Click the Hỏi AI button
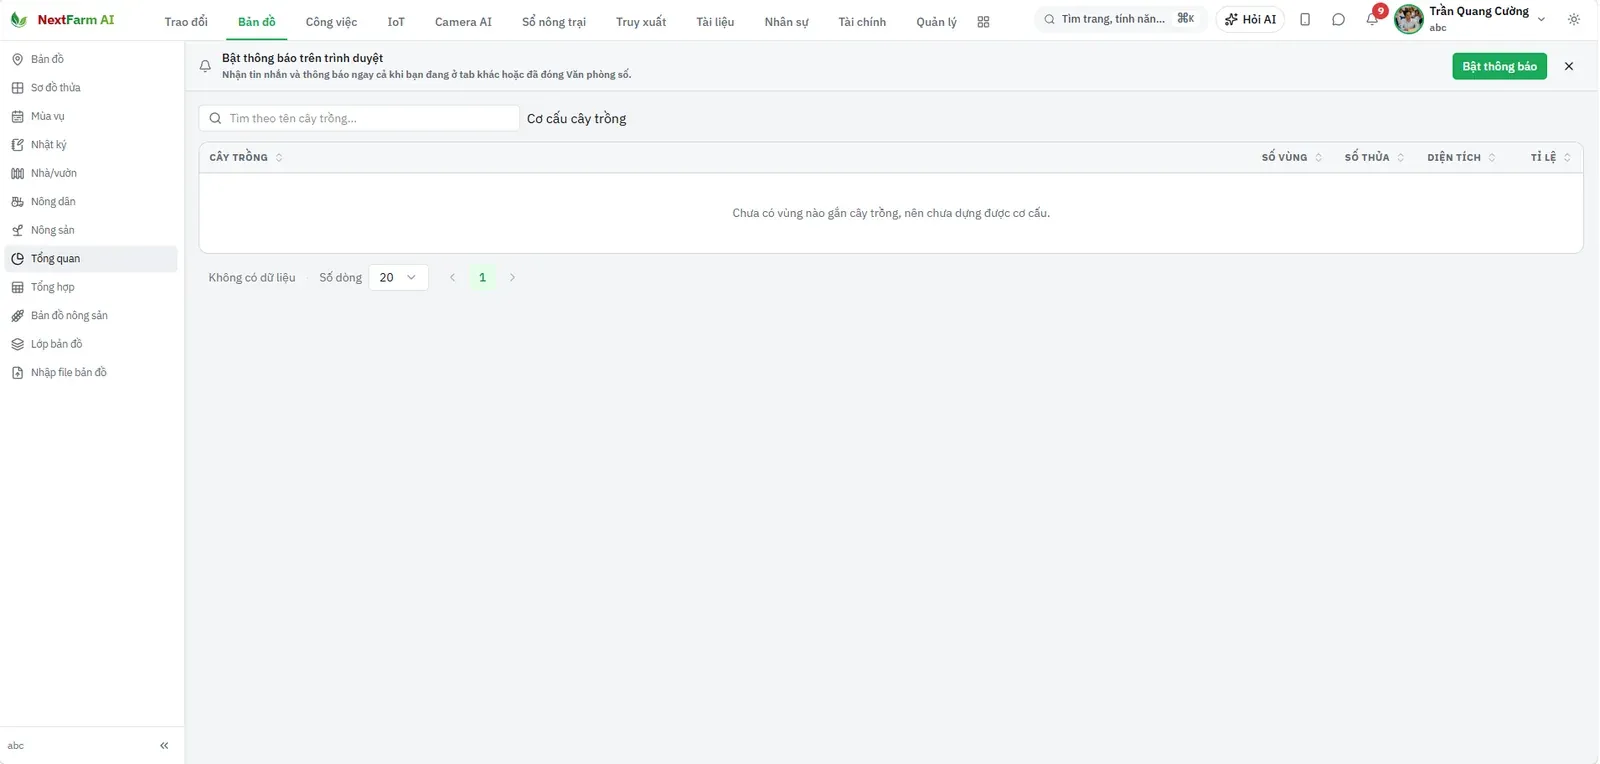 (1250, 20)
